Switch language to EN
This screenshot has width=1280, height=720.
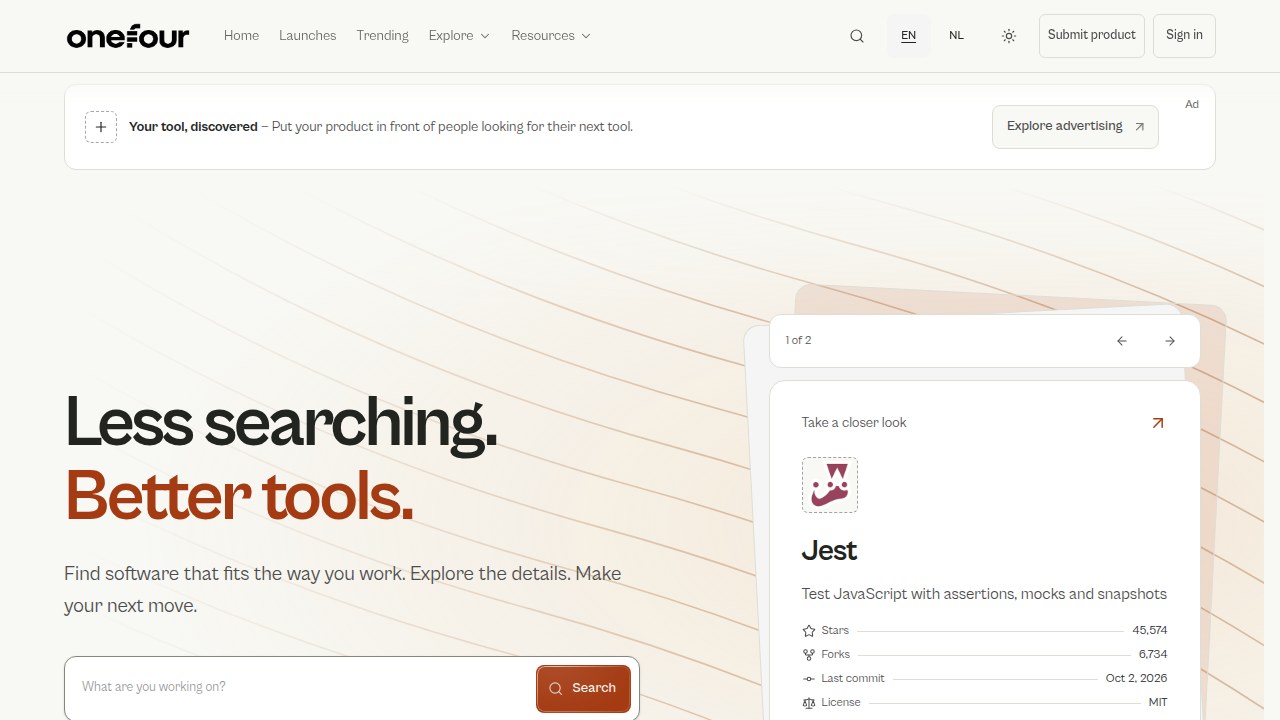pyautogui.click(x=908, y=36)
